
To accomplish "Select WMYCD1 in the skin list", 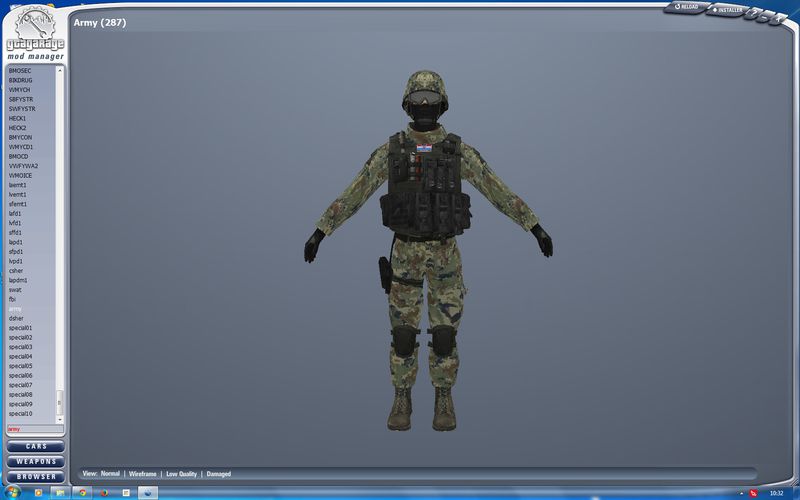I will point(21,147).
